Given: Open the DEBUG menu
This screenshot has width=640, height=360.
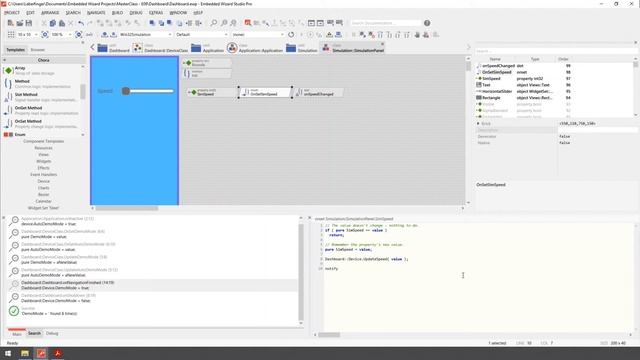Looking at the screenshot, I should click(x=136, y=13).
